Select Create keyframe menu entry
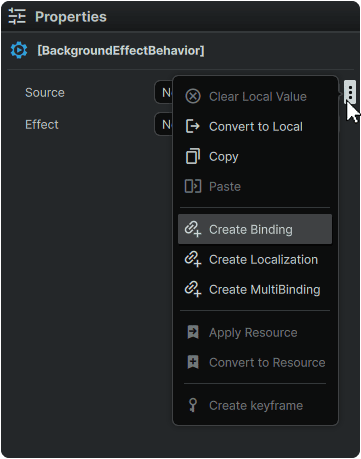This screenshot has height=459, width=361. point(255,405)
